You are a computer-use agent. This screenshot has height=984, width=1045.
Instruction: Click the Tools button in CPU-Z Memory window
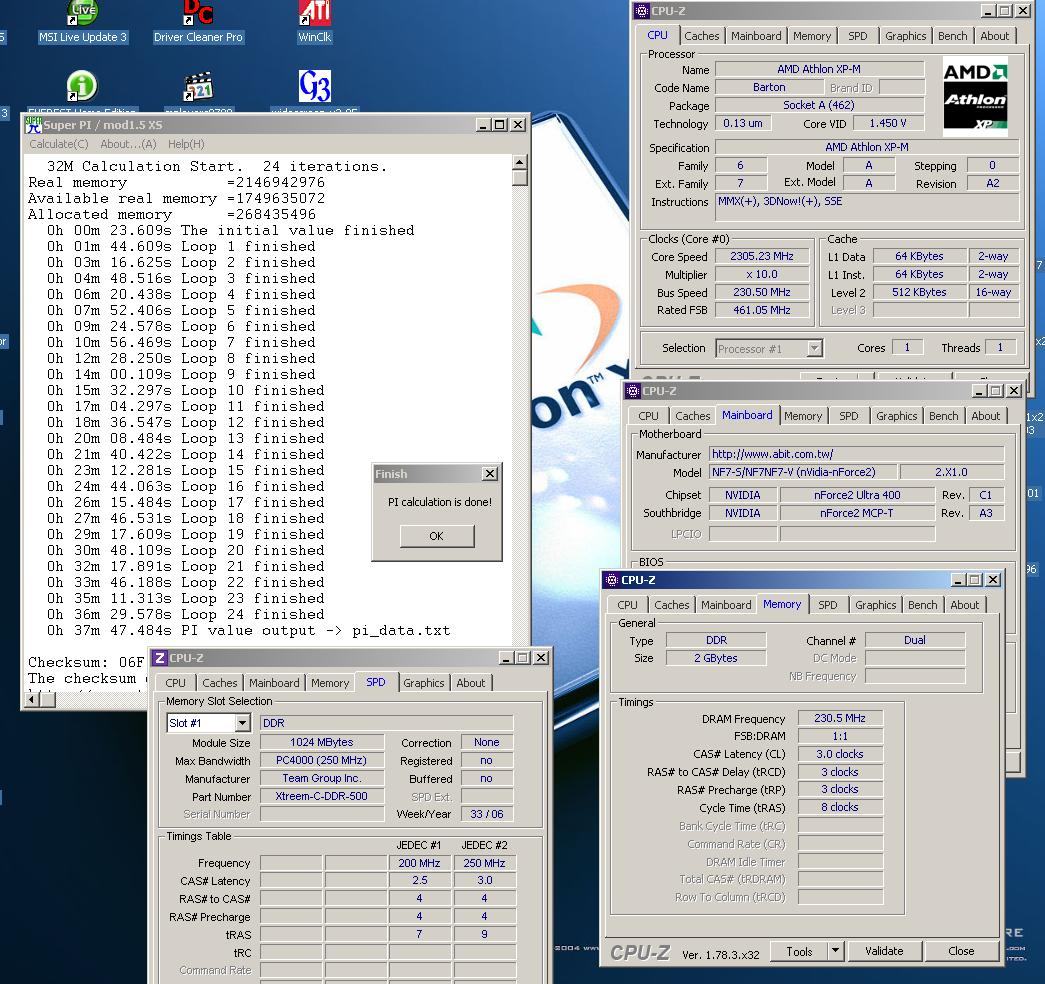pyautogui.click(x=799, y=951)
